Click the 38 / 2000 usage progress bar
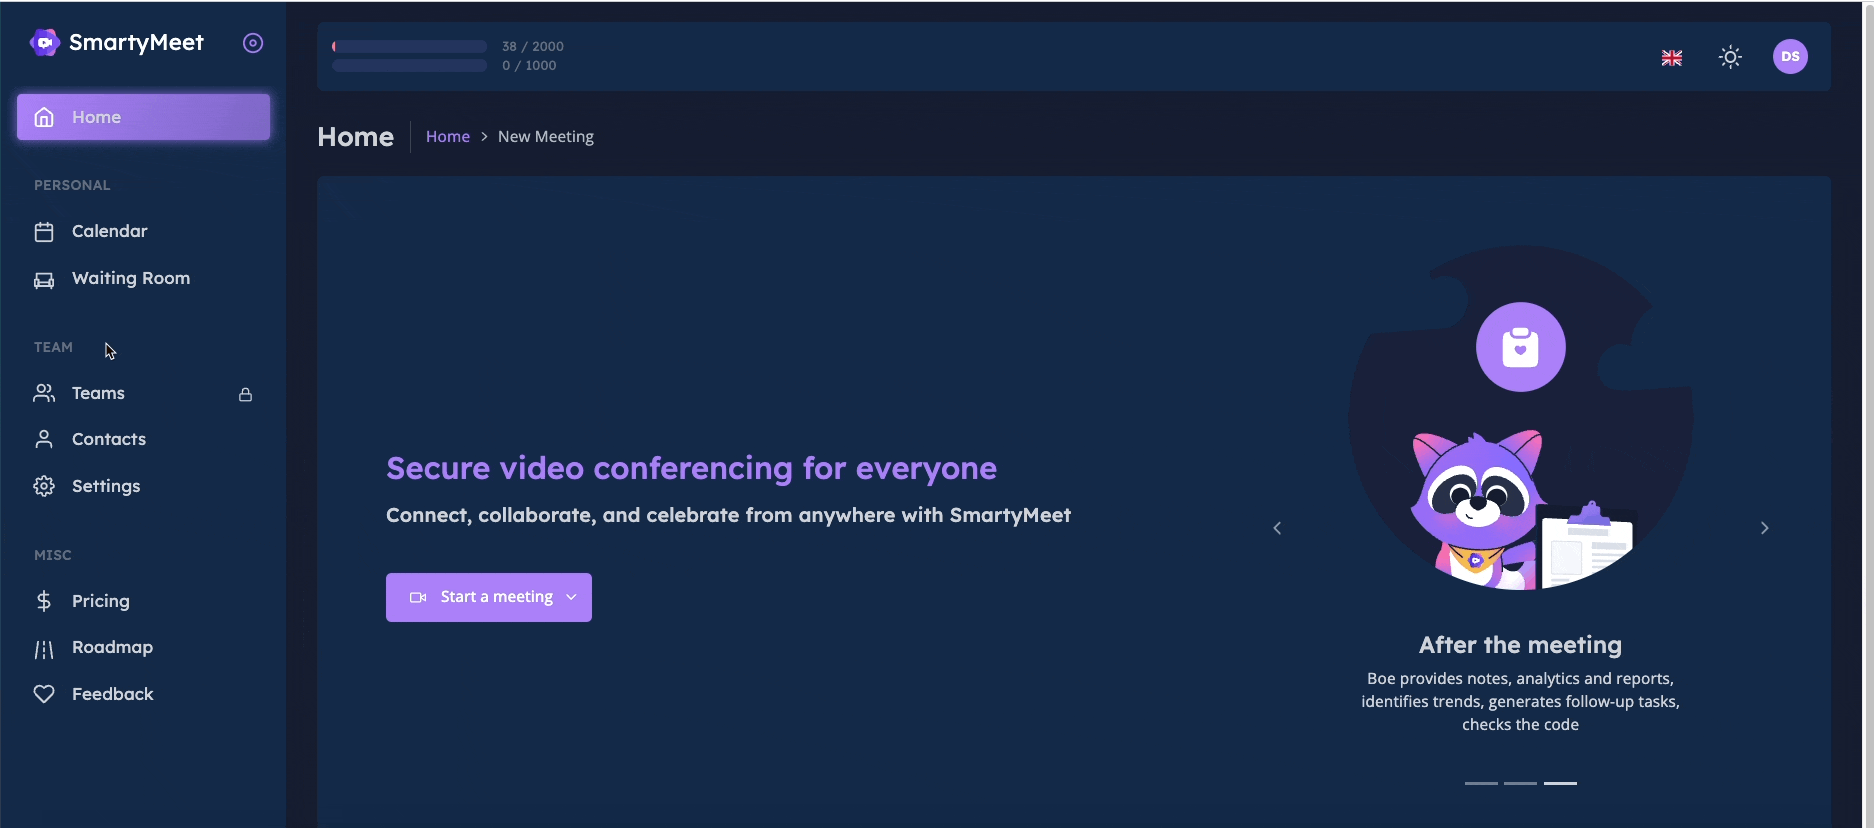Screen dimensions: 1874x828 point(410,46)
